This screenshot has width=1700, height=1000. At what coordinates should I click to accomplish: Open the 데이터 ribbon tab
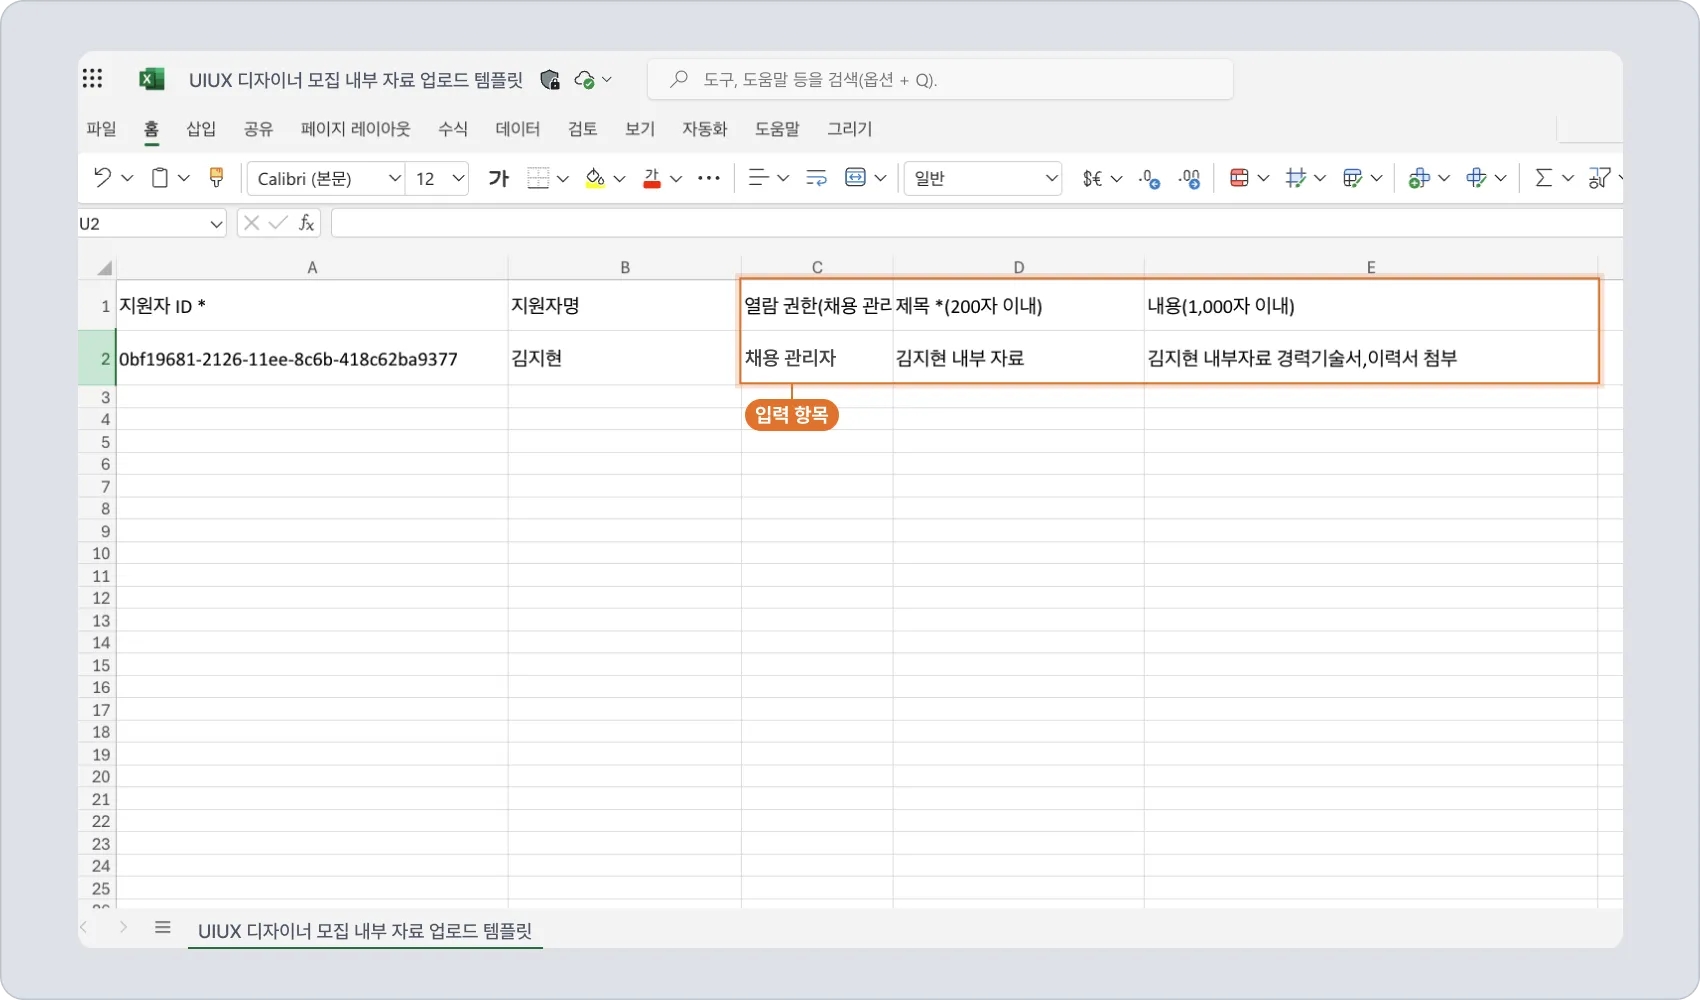[x=517, y=129]
